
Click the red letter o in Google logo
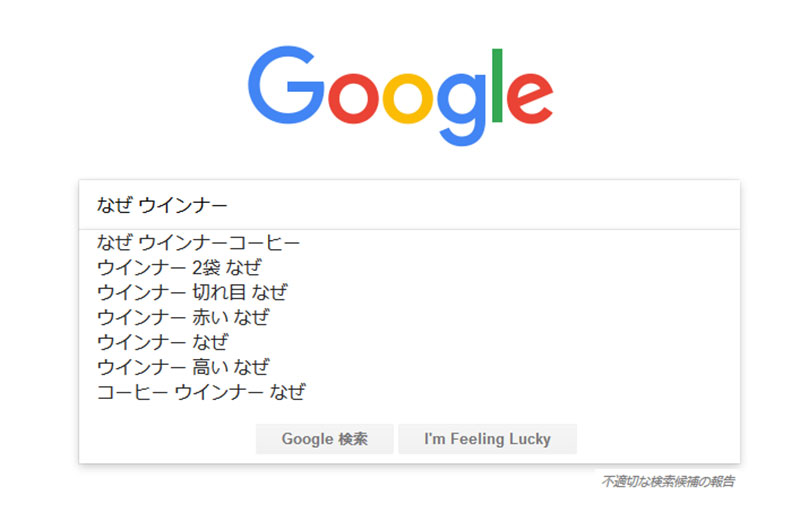(x=354, y=98)
